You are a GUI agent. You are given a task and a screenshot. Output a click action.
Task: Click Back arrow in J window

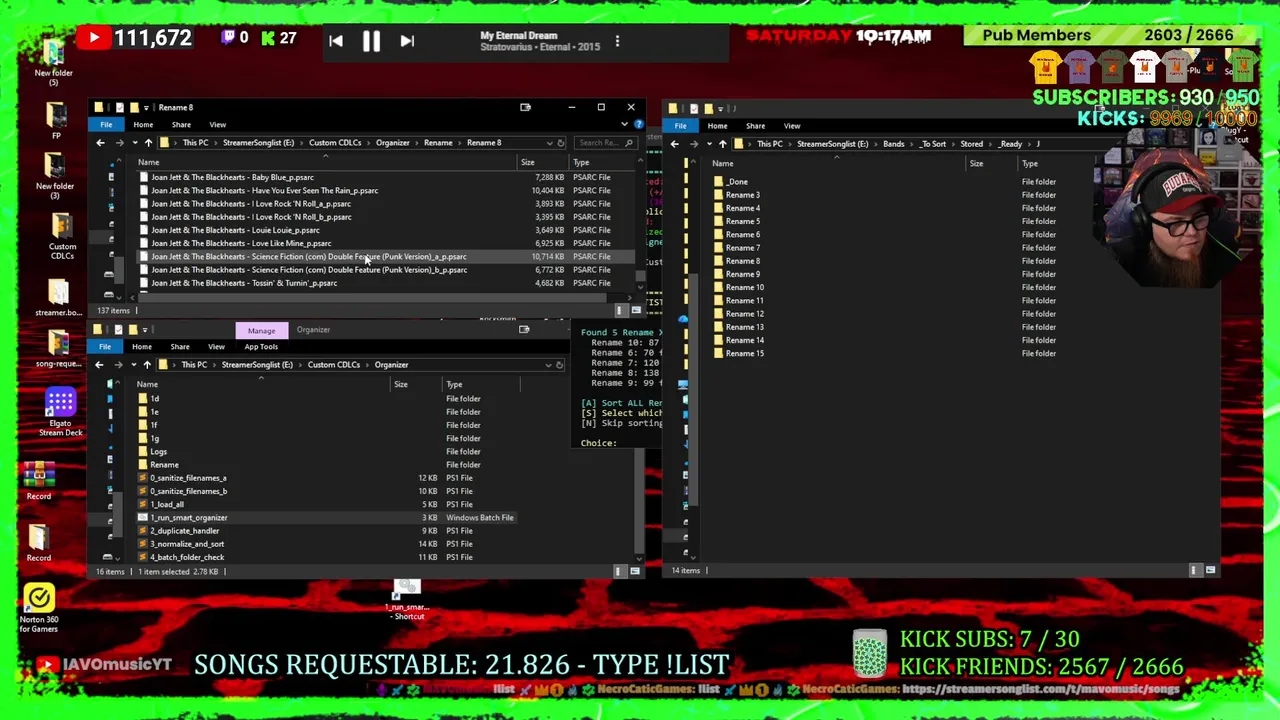674,144
